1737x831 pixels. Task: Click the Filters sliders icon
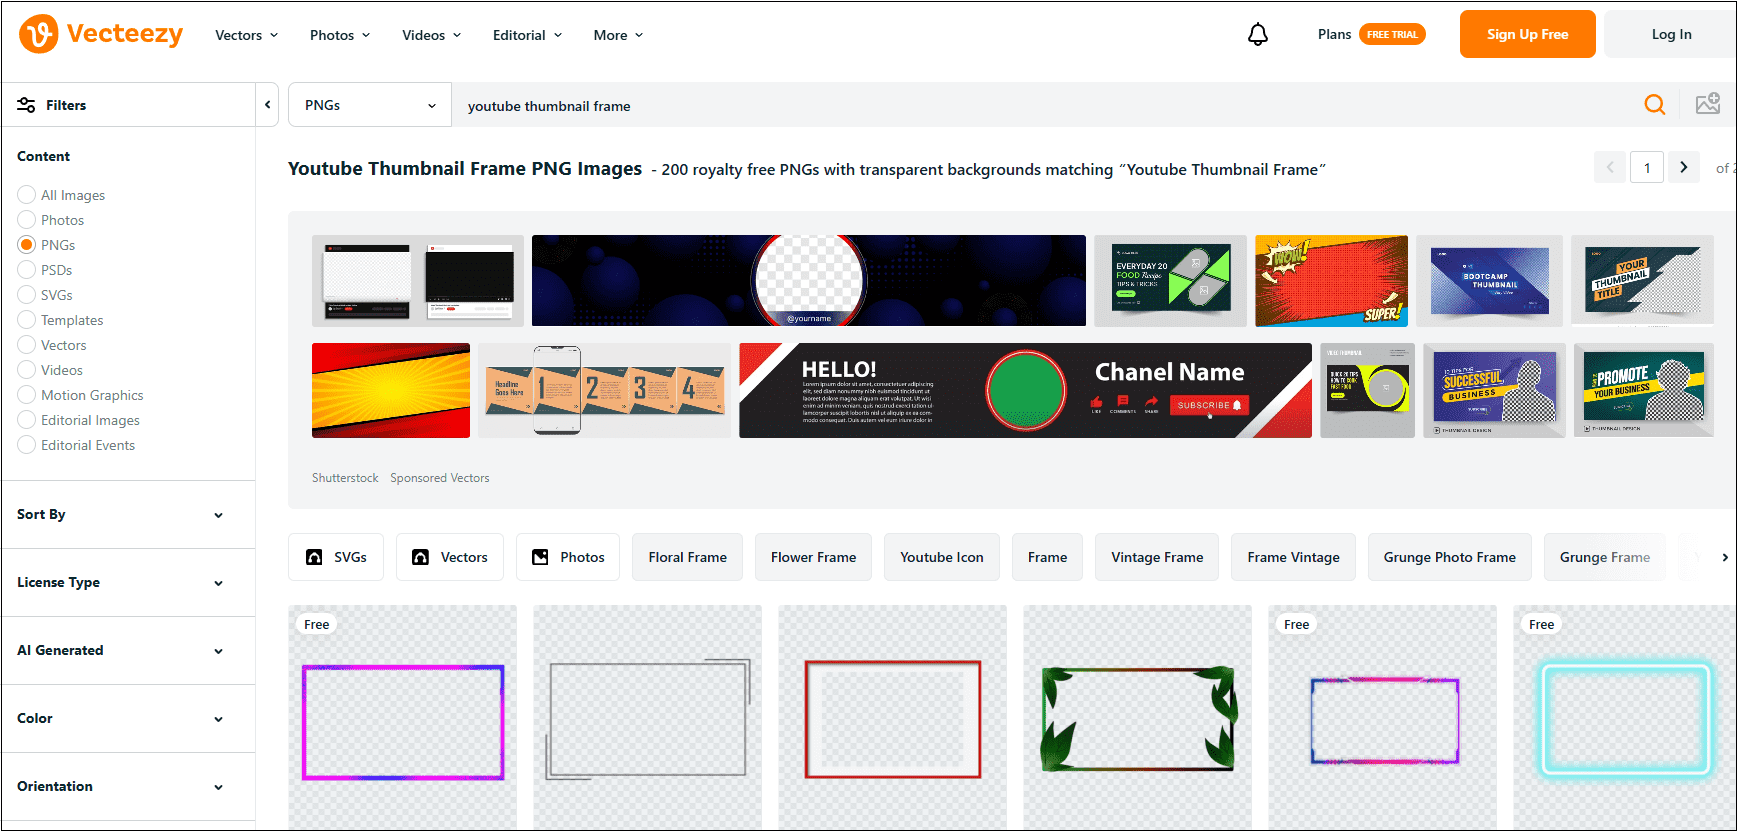point(27,105)
